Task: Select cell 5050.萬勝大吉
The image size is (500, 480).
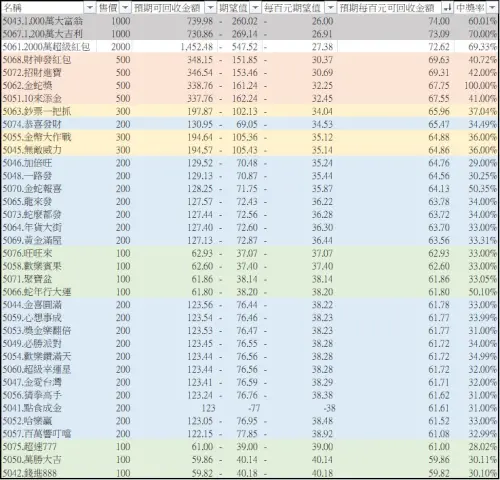Action: pyautogui.click(x=49, y=460)
